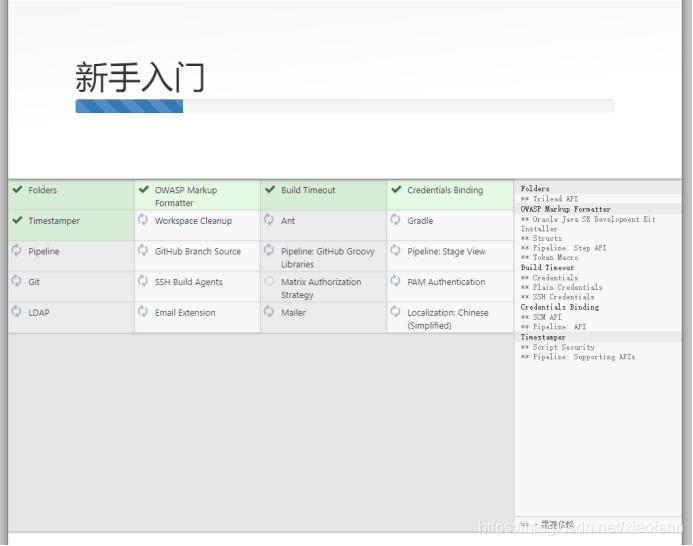Click the spinner icon beside Gradle
693x546 pixels.
(x=395, y=219)
